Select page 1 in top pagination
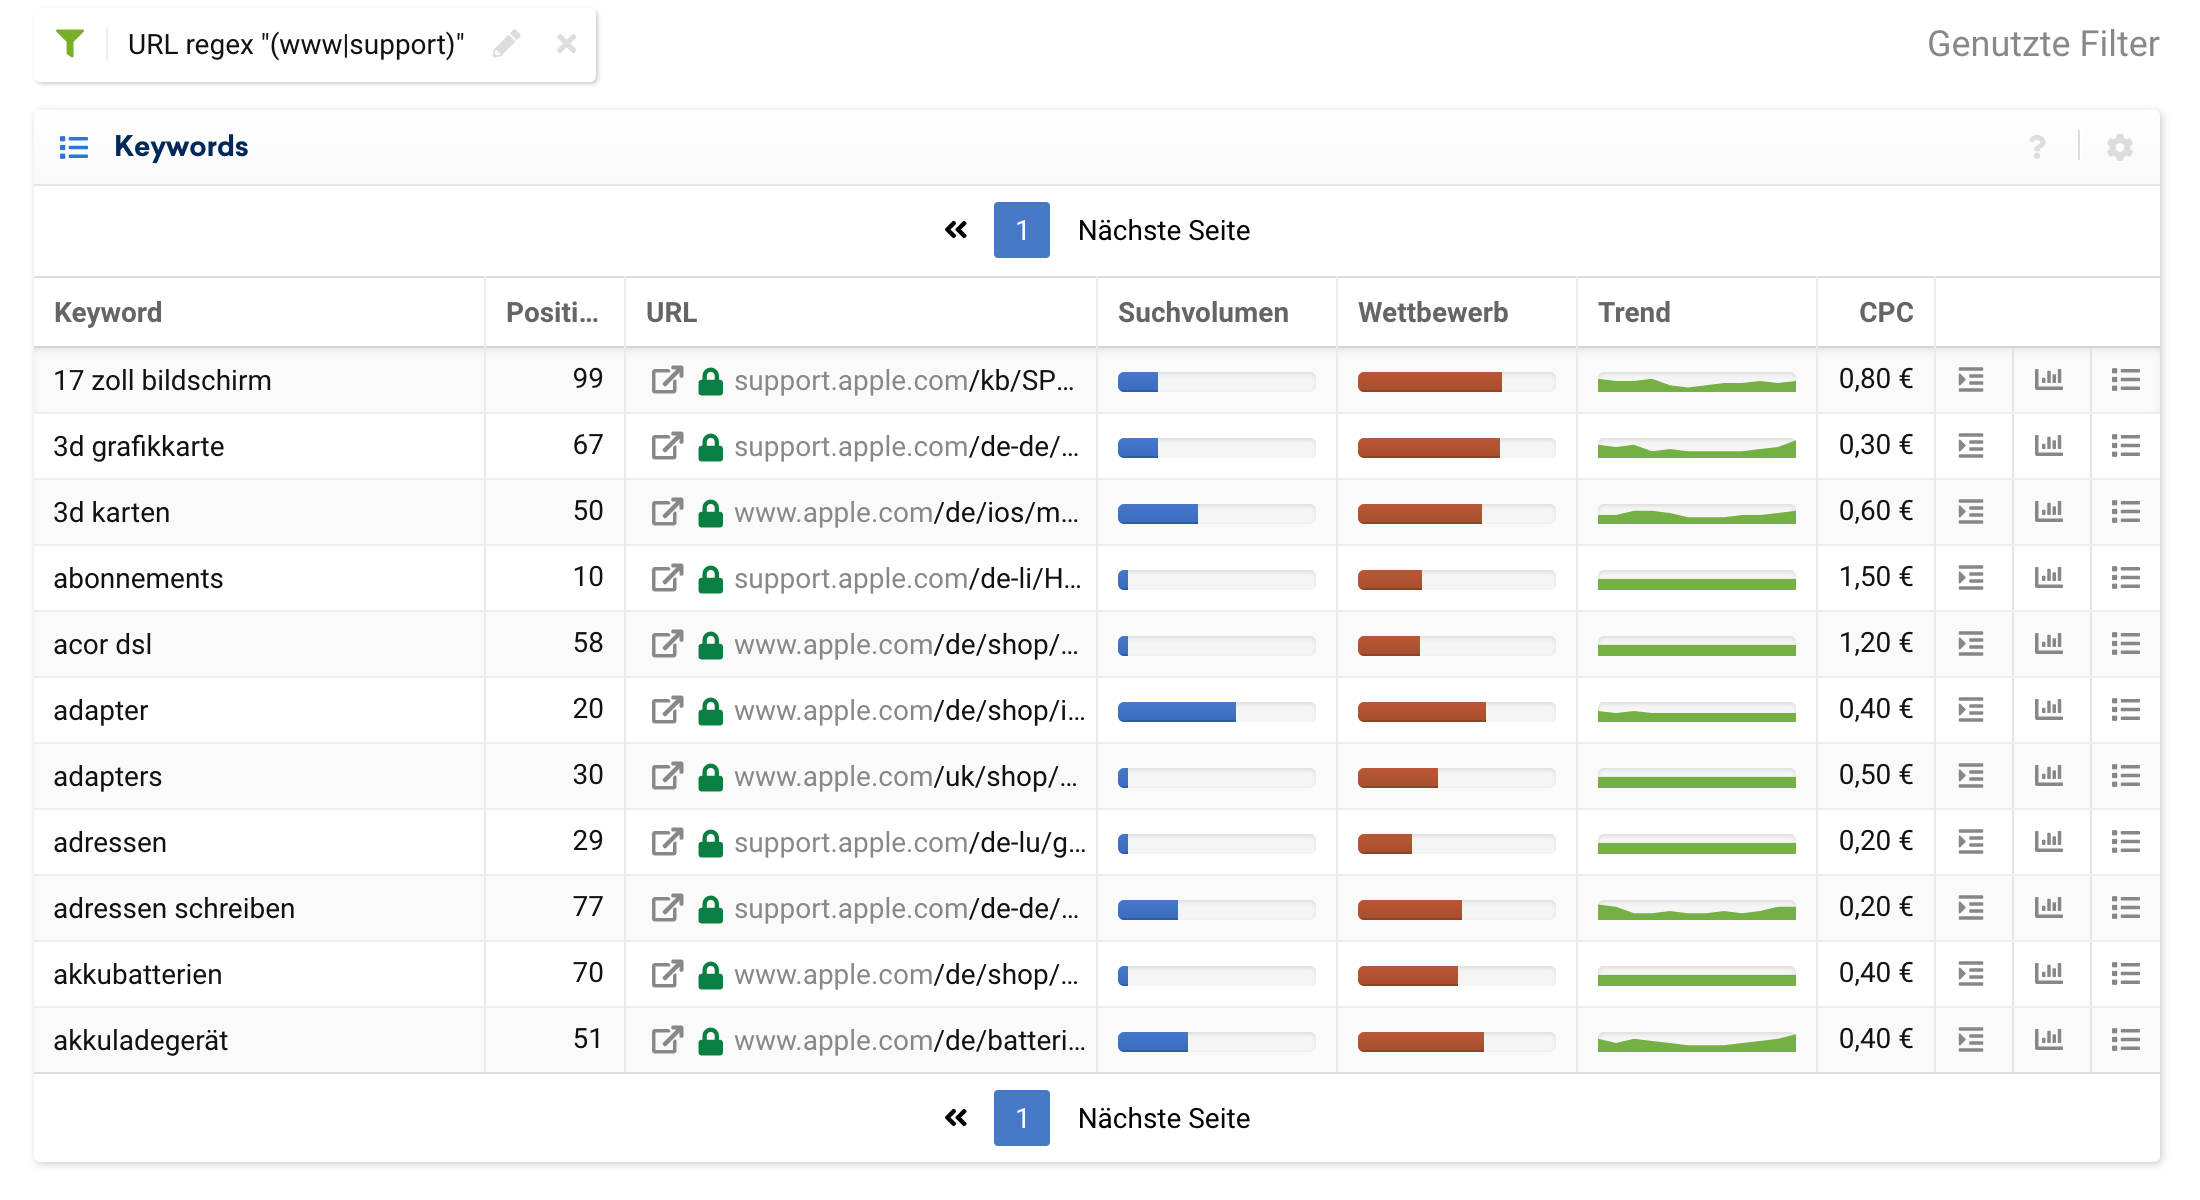This screenshot has height=1200, width=2200. 1021,230
